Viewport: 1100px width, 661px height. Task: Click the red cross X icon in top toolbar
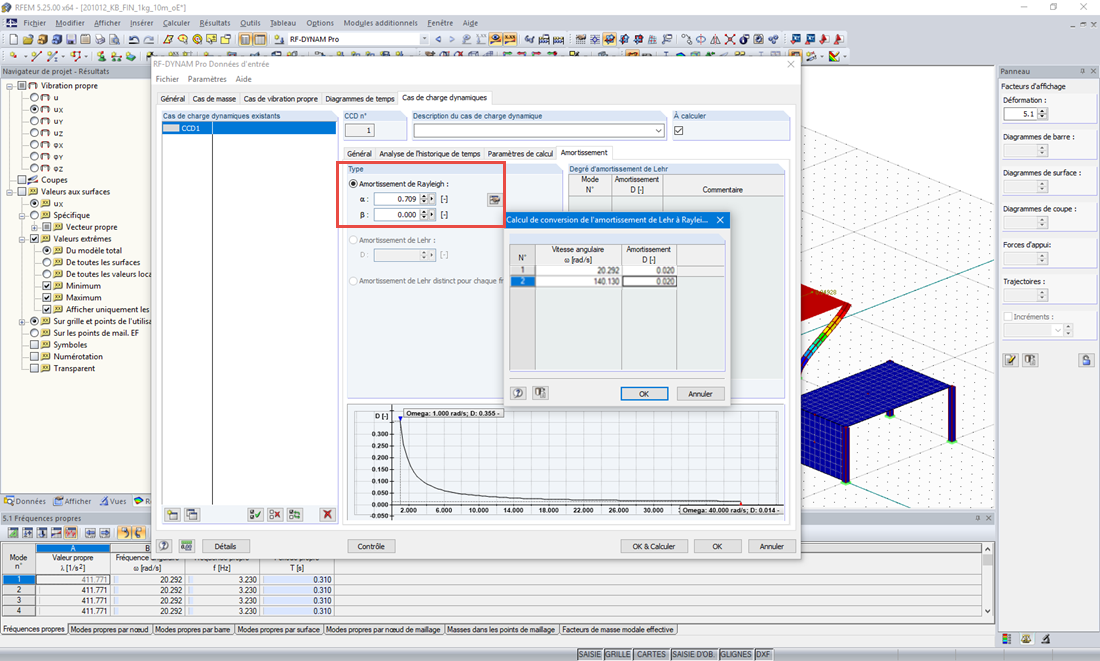pyautogui.click(x=730, y=39)
